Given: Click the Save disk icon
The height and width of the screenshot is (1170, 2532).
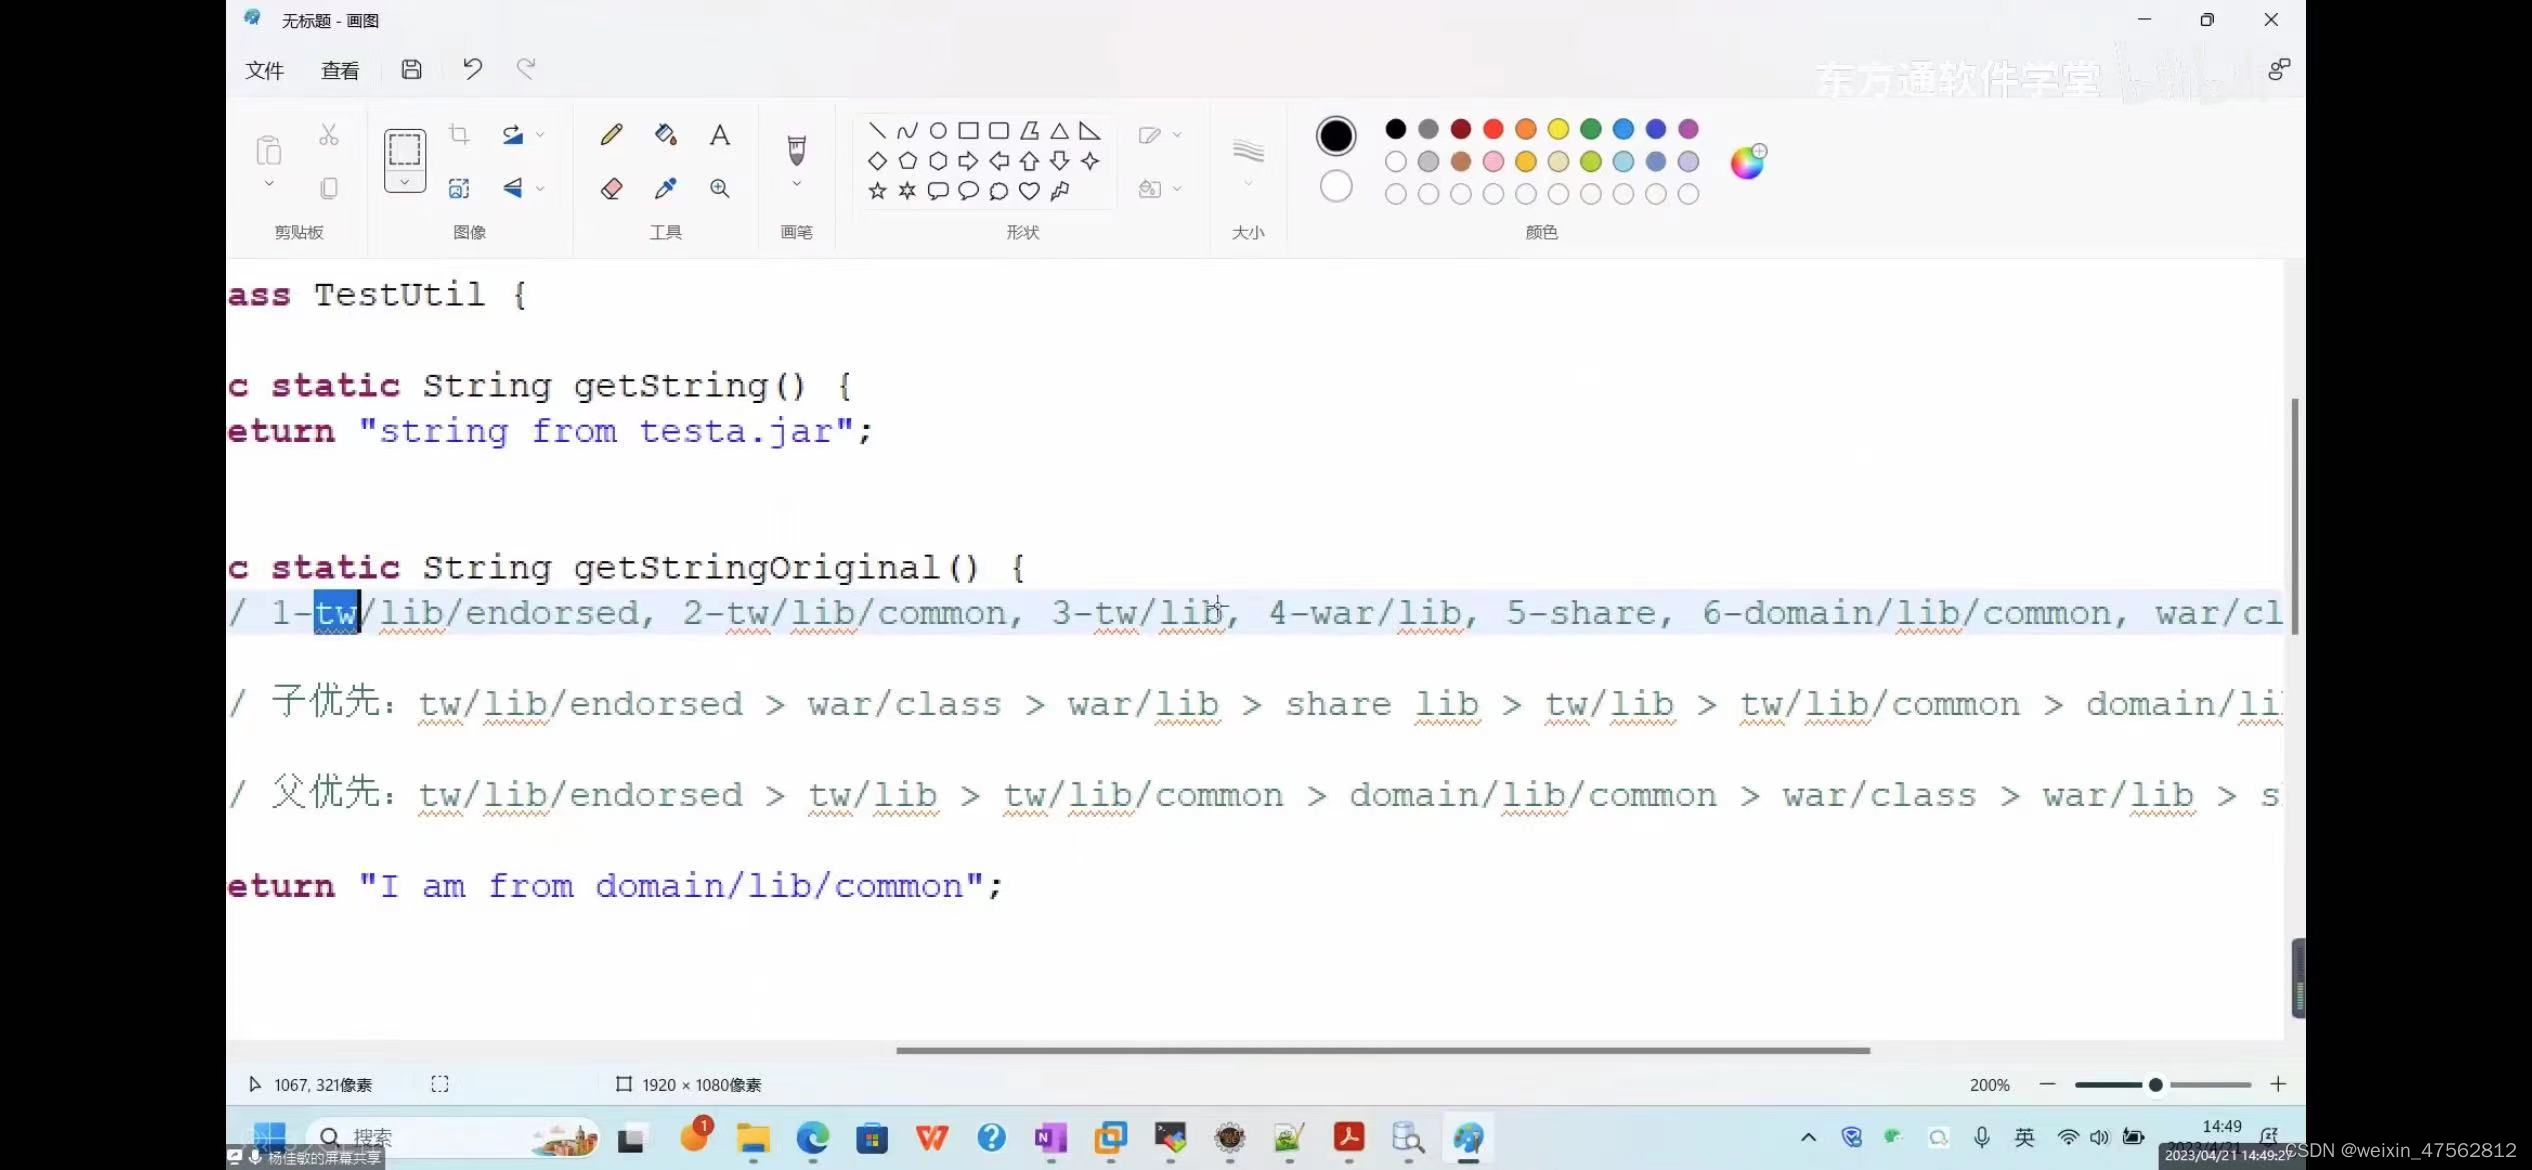Looking at the screenshot, I should click(x=411, y=69).
